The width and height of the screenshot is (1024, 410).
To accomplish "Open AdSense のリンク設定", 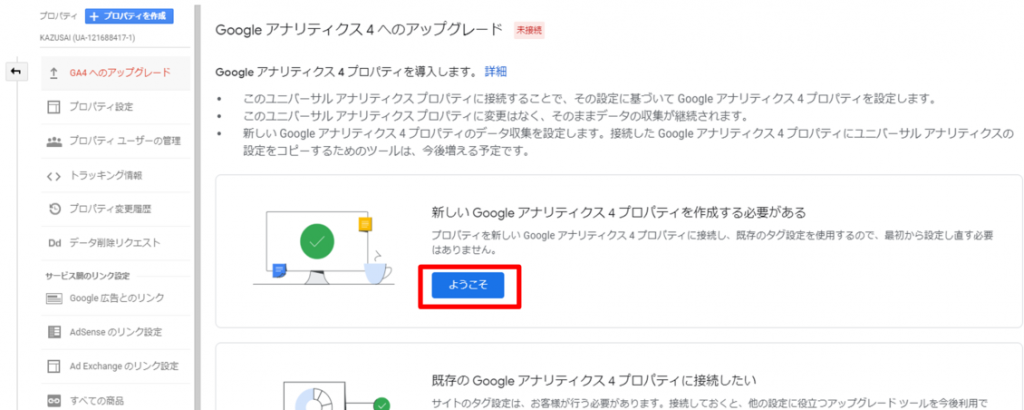I will (x=115, y=332).
